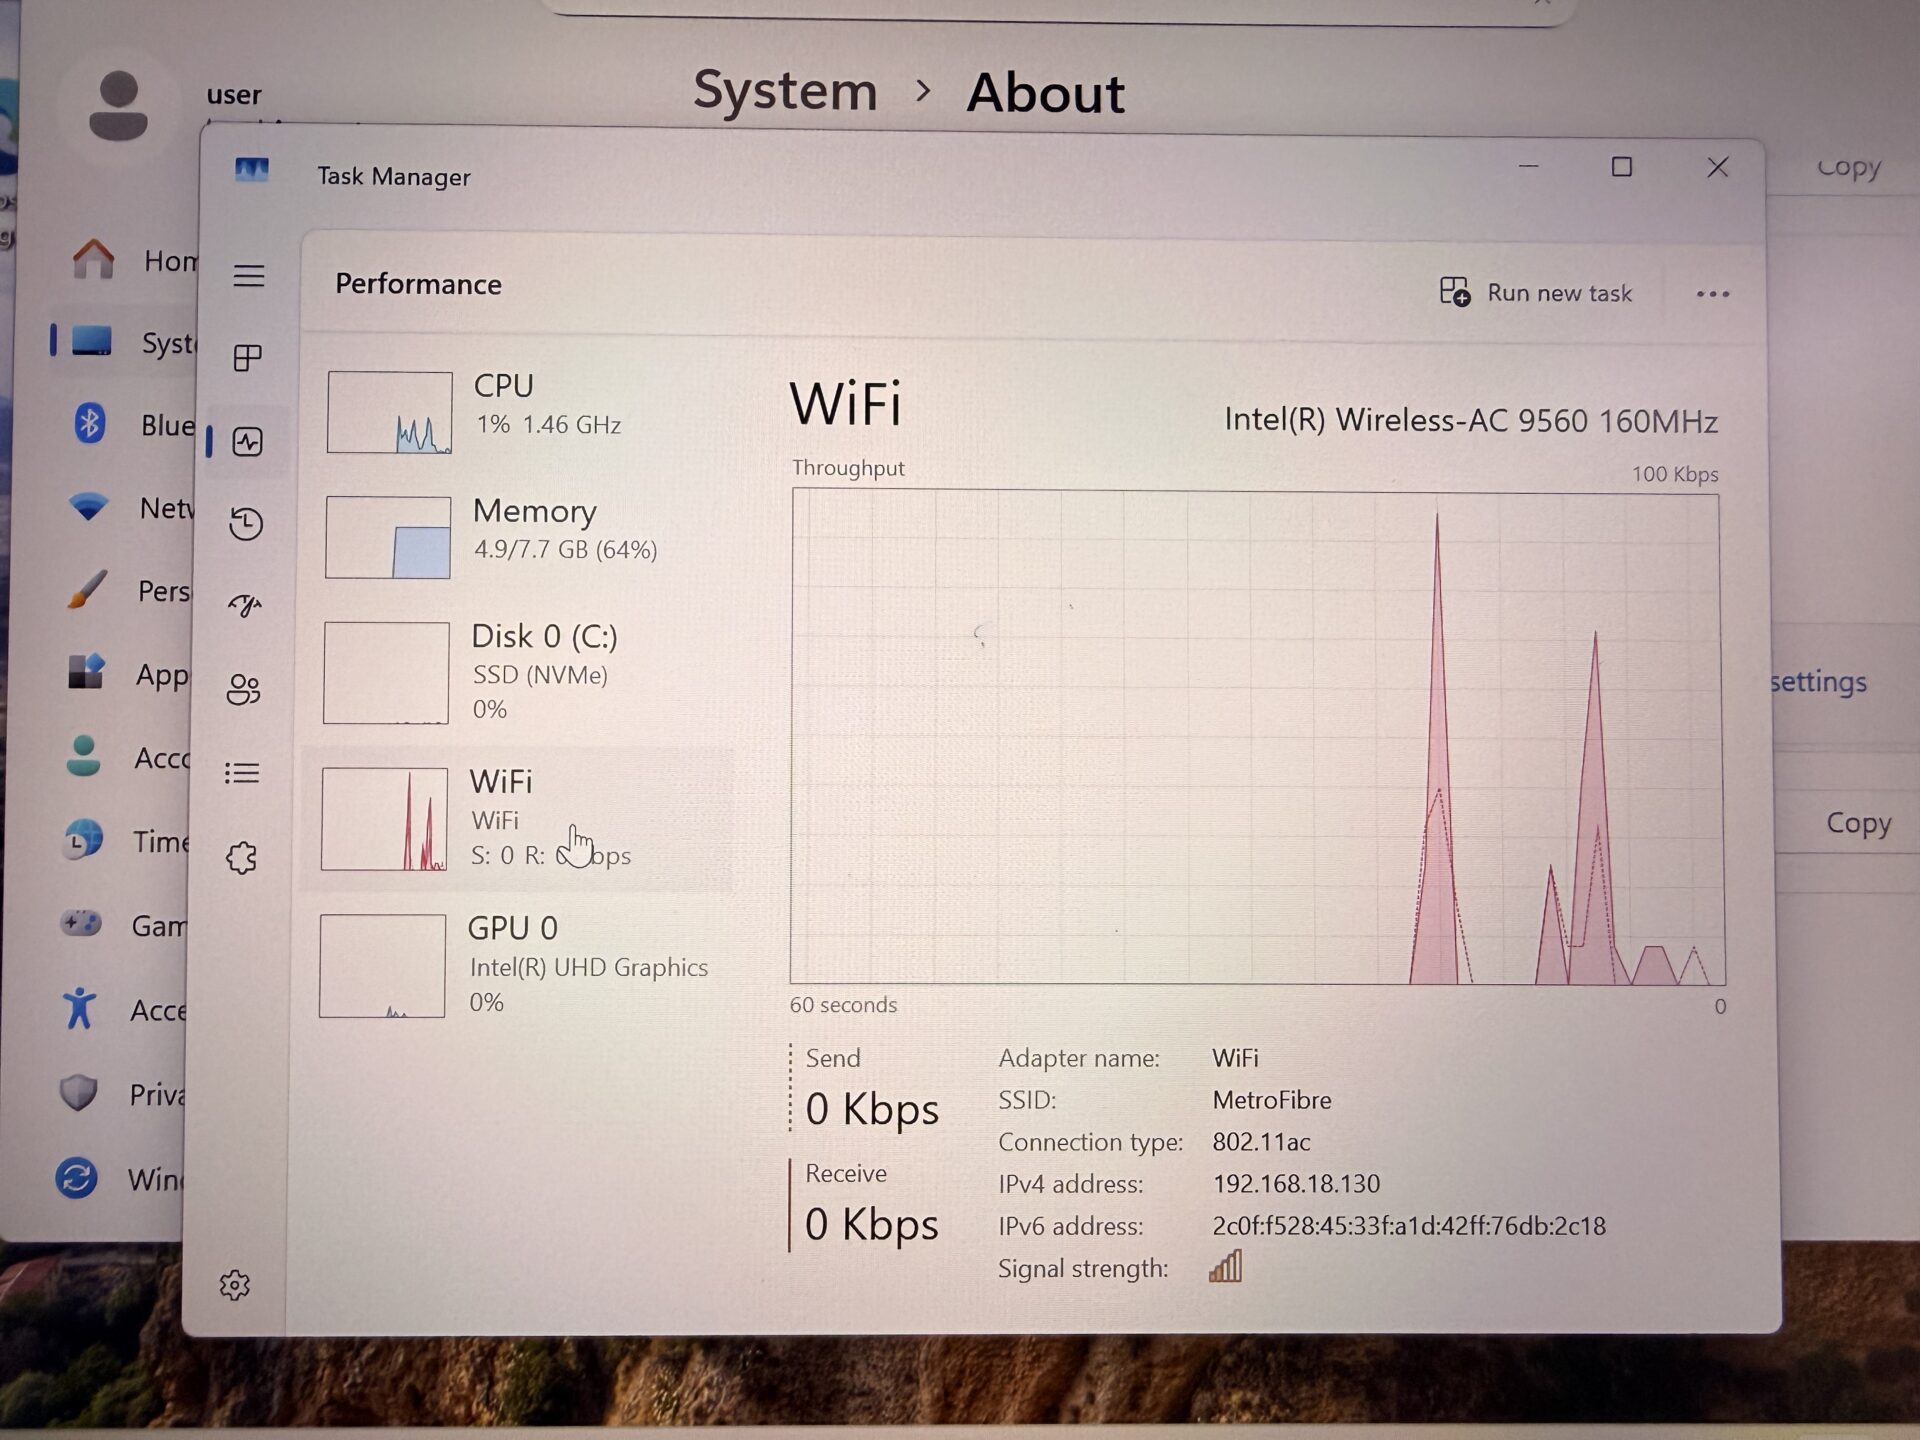Select the Performance page icon
The height and width of the screenshot is (1440, 1920).
247,442
